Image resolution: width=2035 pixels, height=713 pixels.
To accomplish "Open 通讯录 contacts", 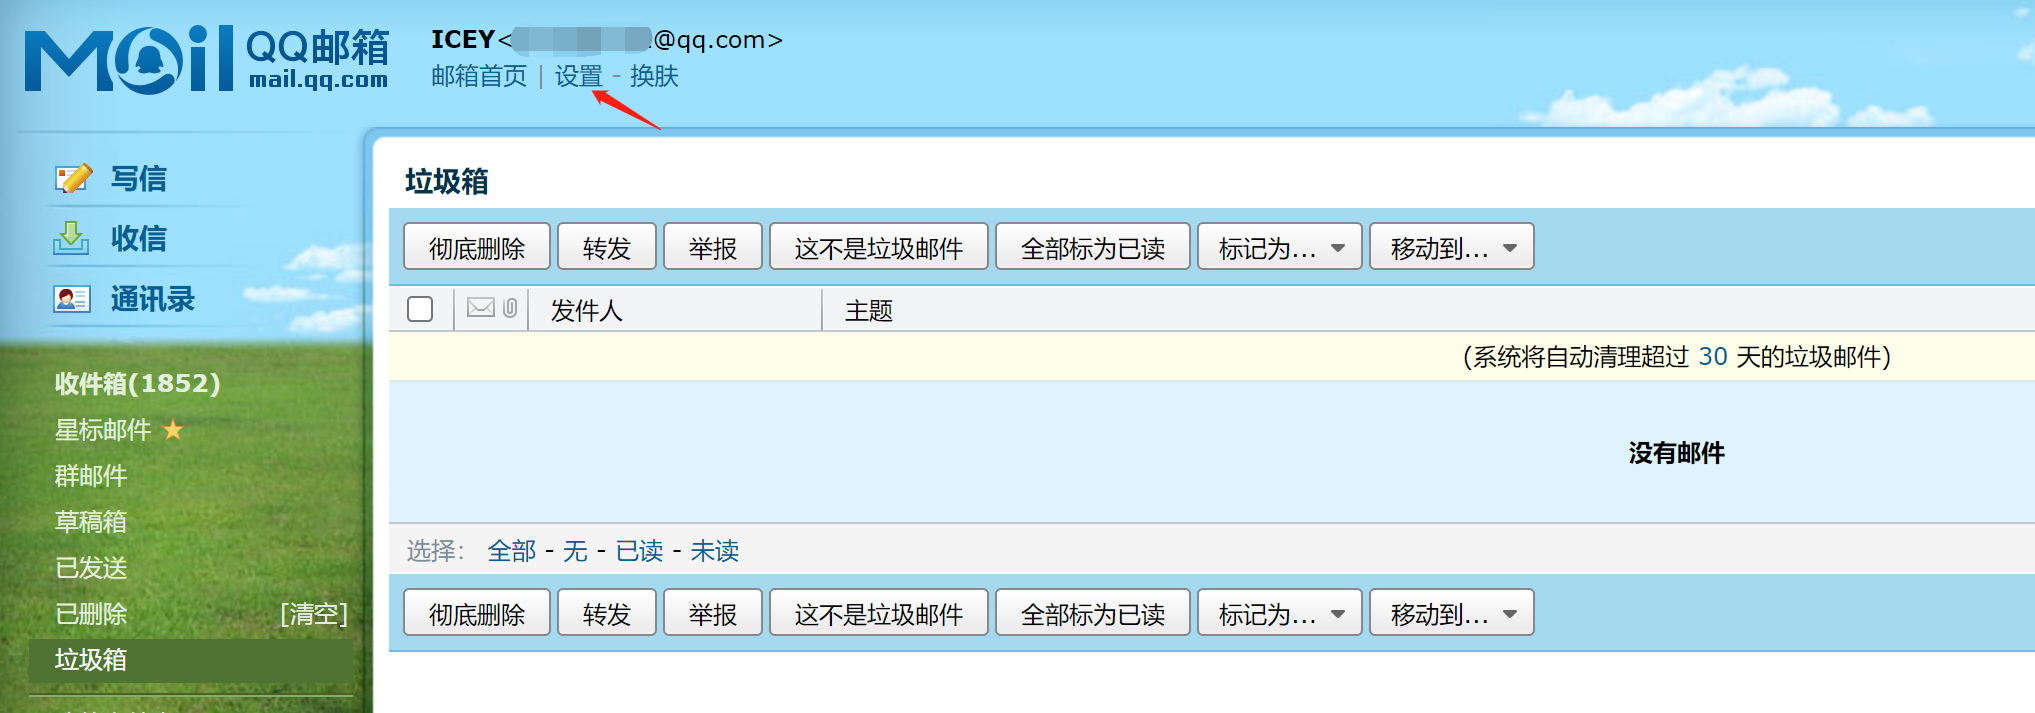I will point(153,299).
